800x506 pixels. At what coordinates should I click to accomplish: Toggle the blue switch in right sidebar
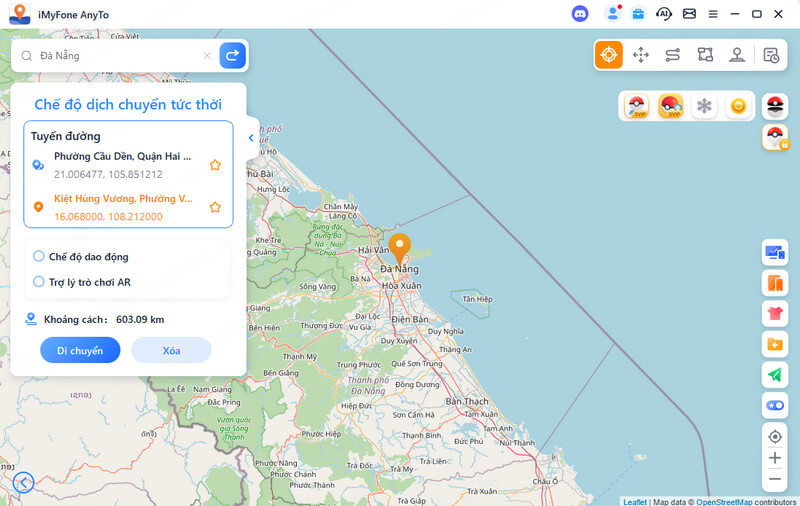tap(774, 405)
